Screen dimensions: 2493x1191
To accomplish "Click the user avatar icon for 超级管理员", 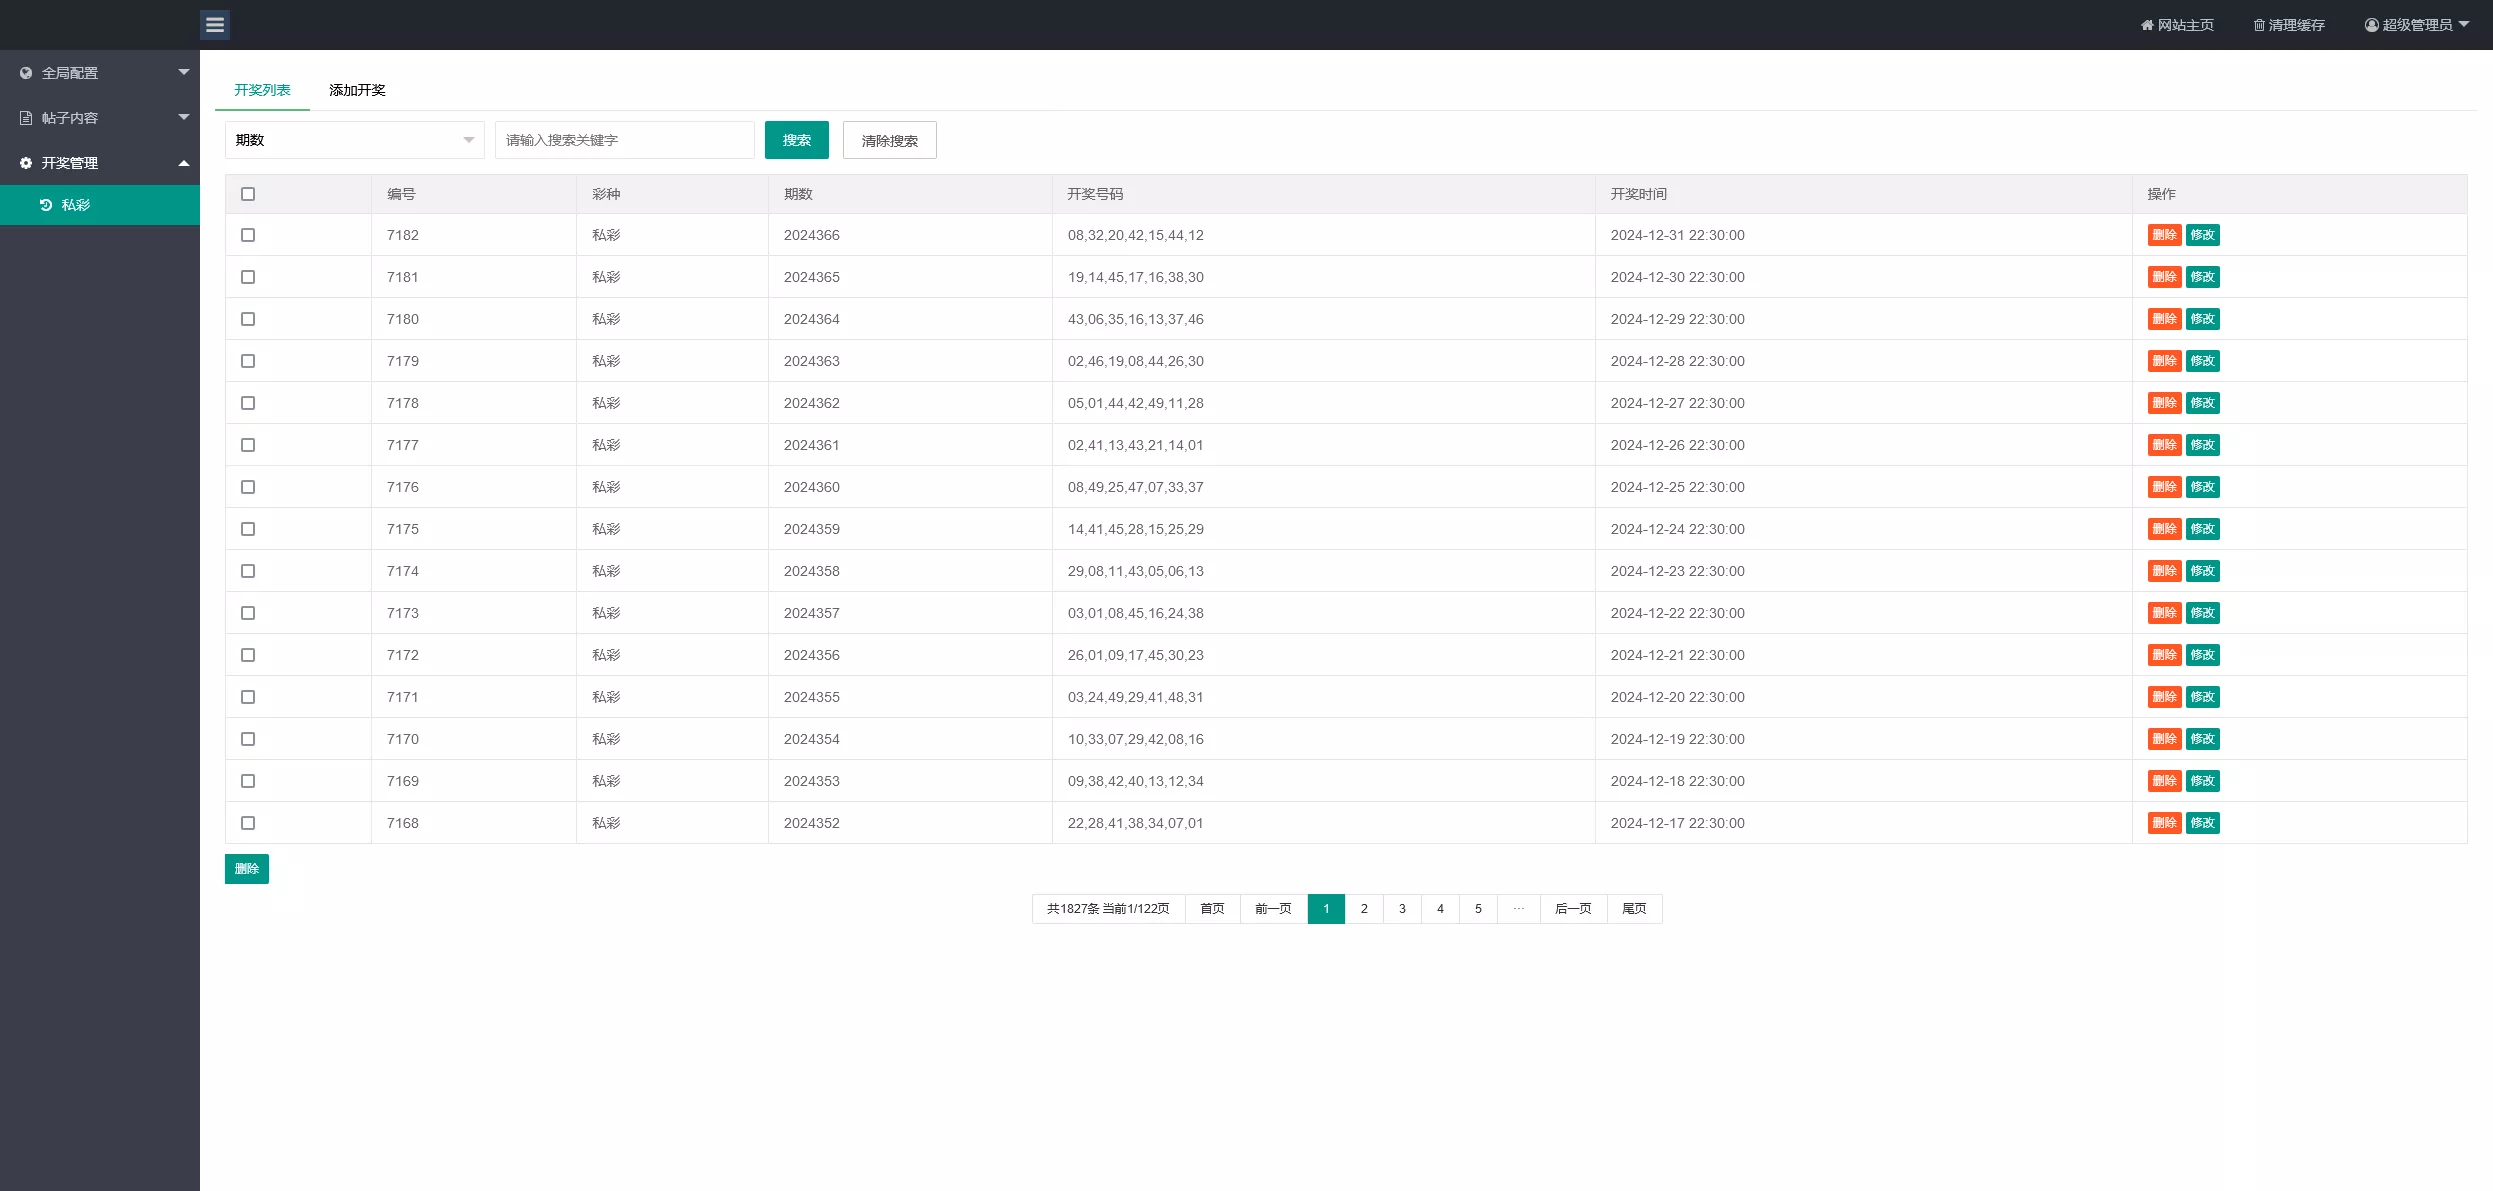I will point(2371,25).
